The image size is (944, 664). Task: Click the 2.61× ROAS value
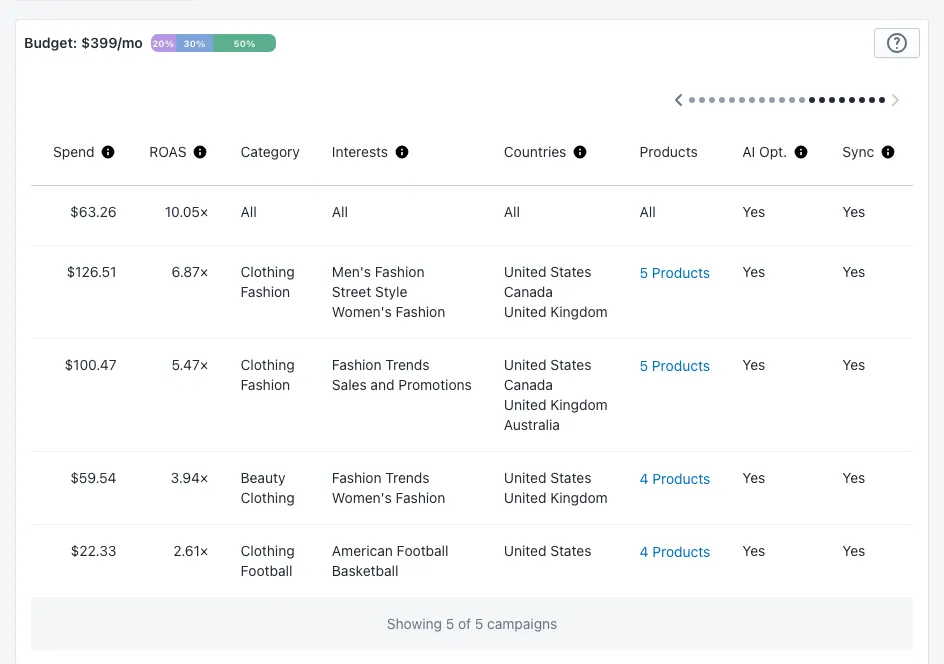[x=191, y=551]
